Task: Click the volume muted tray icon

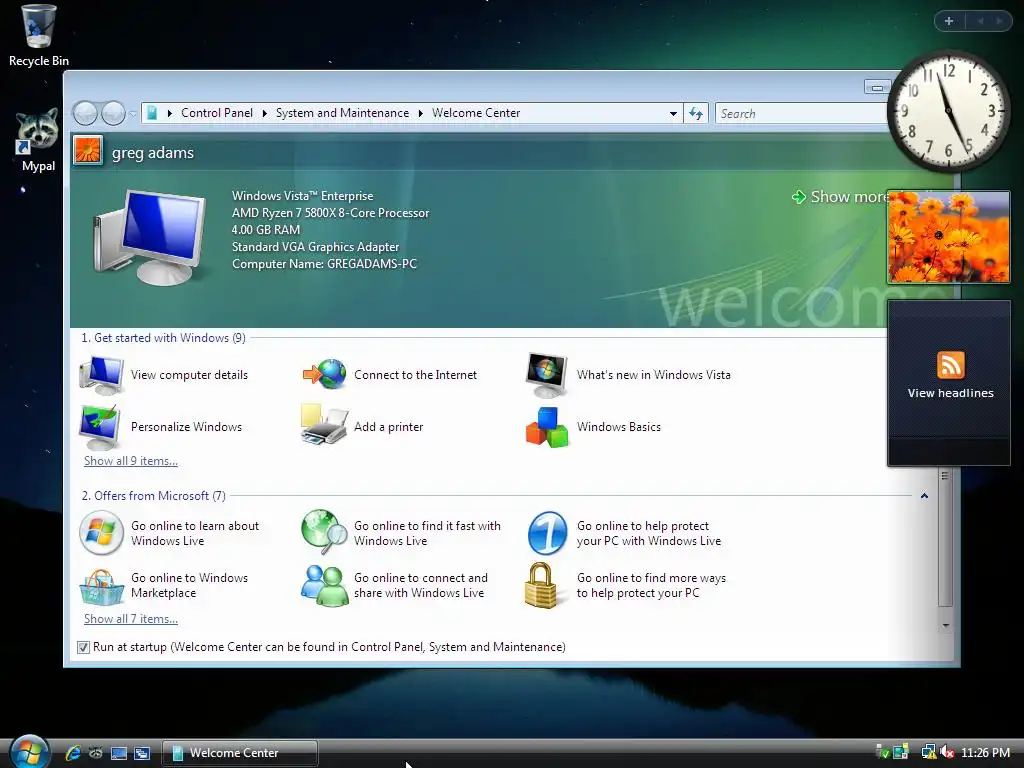Action: tap(948, 752)
